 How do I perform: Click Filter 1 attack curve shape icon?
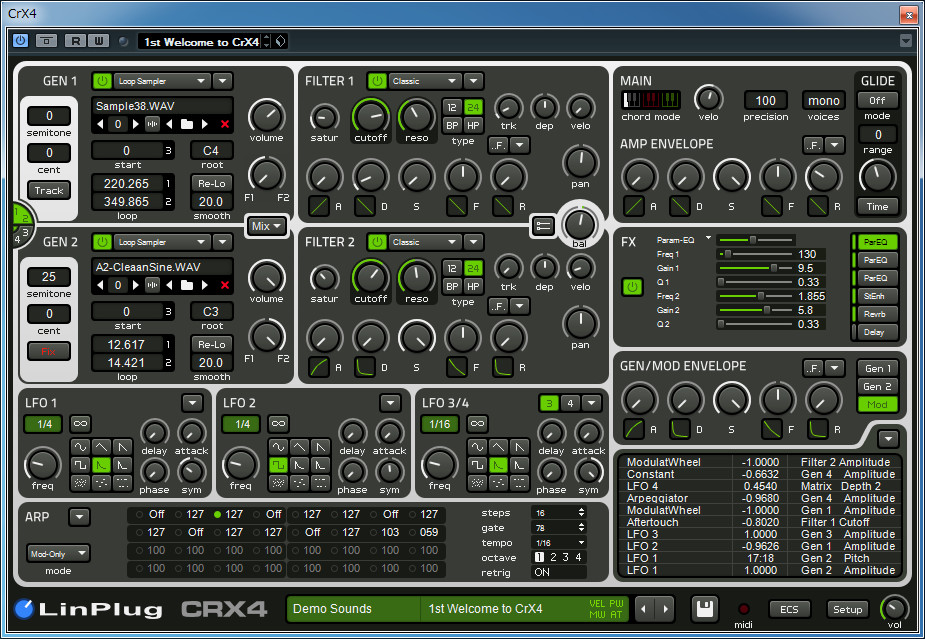319,206
